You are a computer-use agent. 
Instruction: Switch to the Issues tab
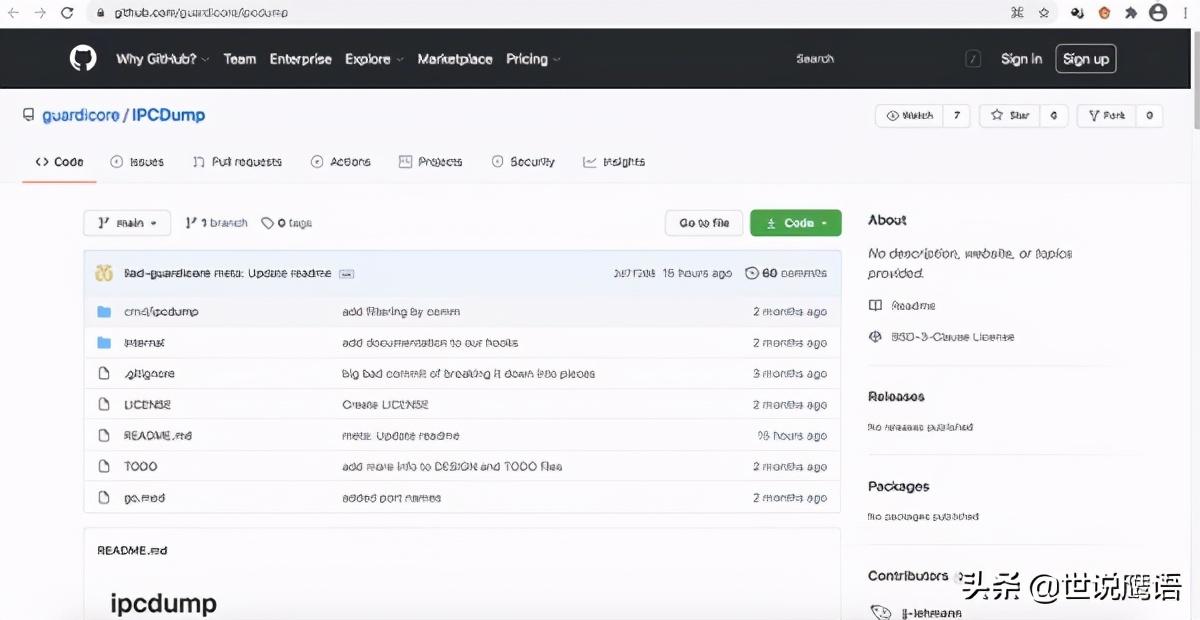click(137, 162)
